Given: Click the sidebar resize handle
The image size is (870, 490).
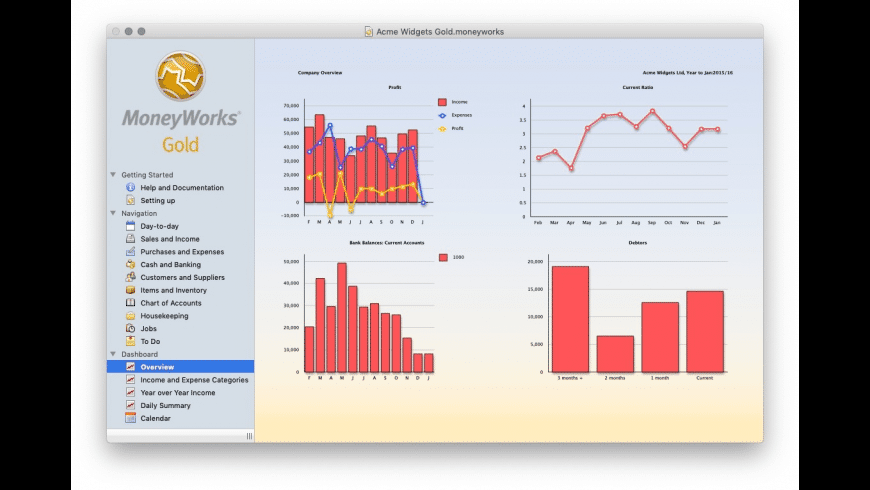Looking at the screenshot, I should [x=249, y=436].
